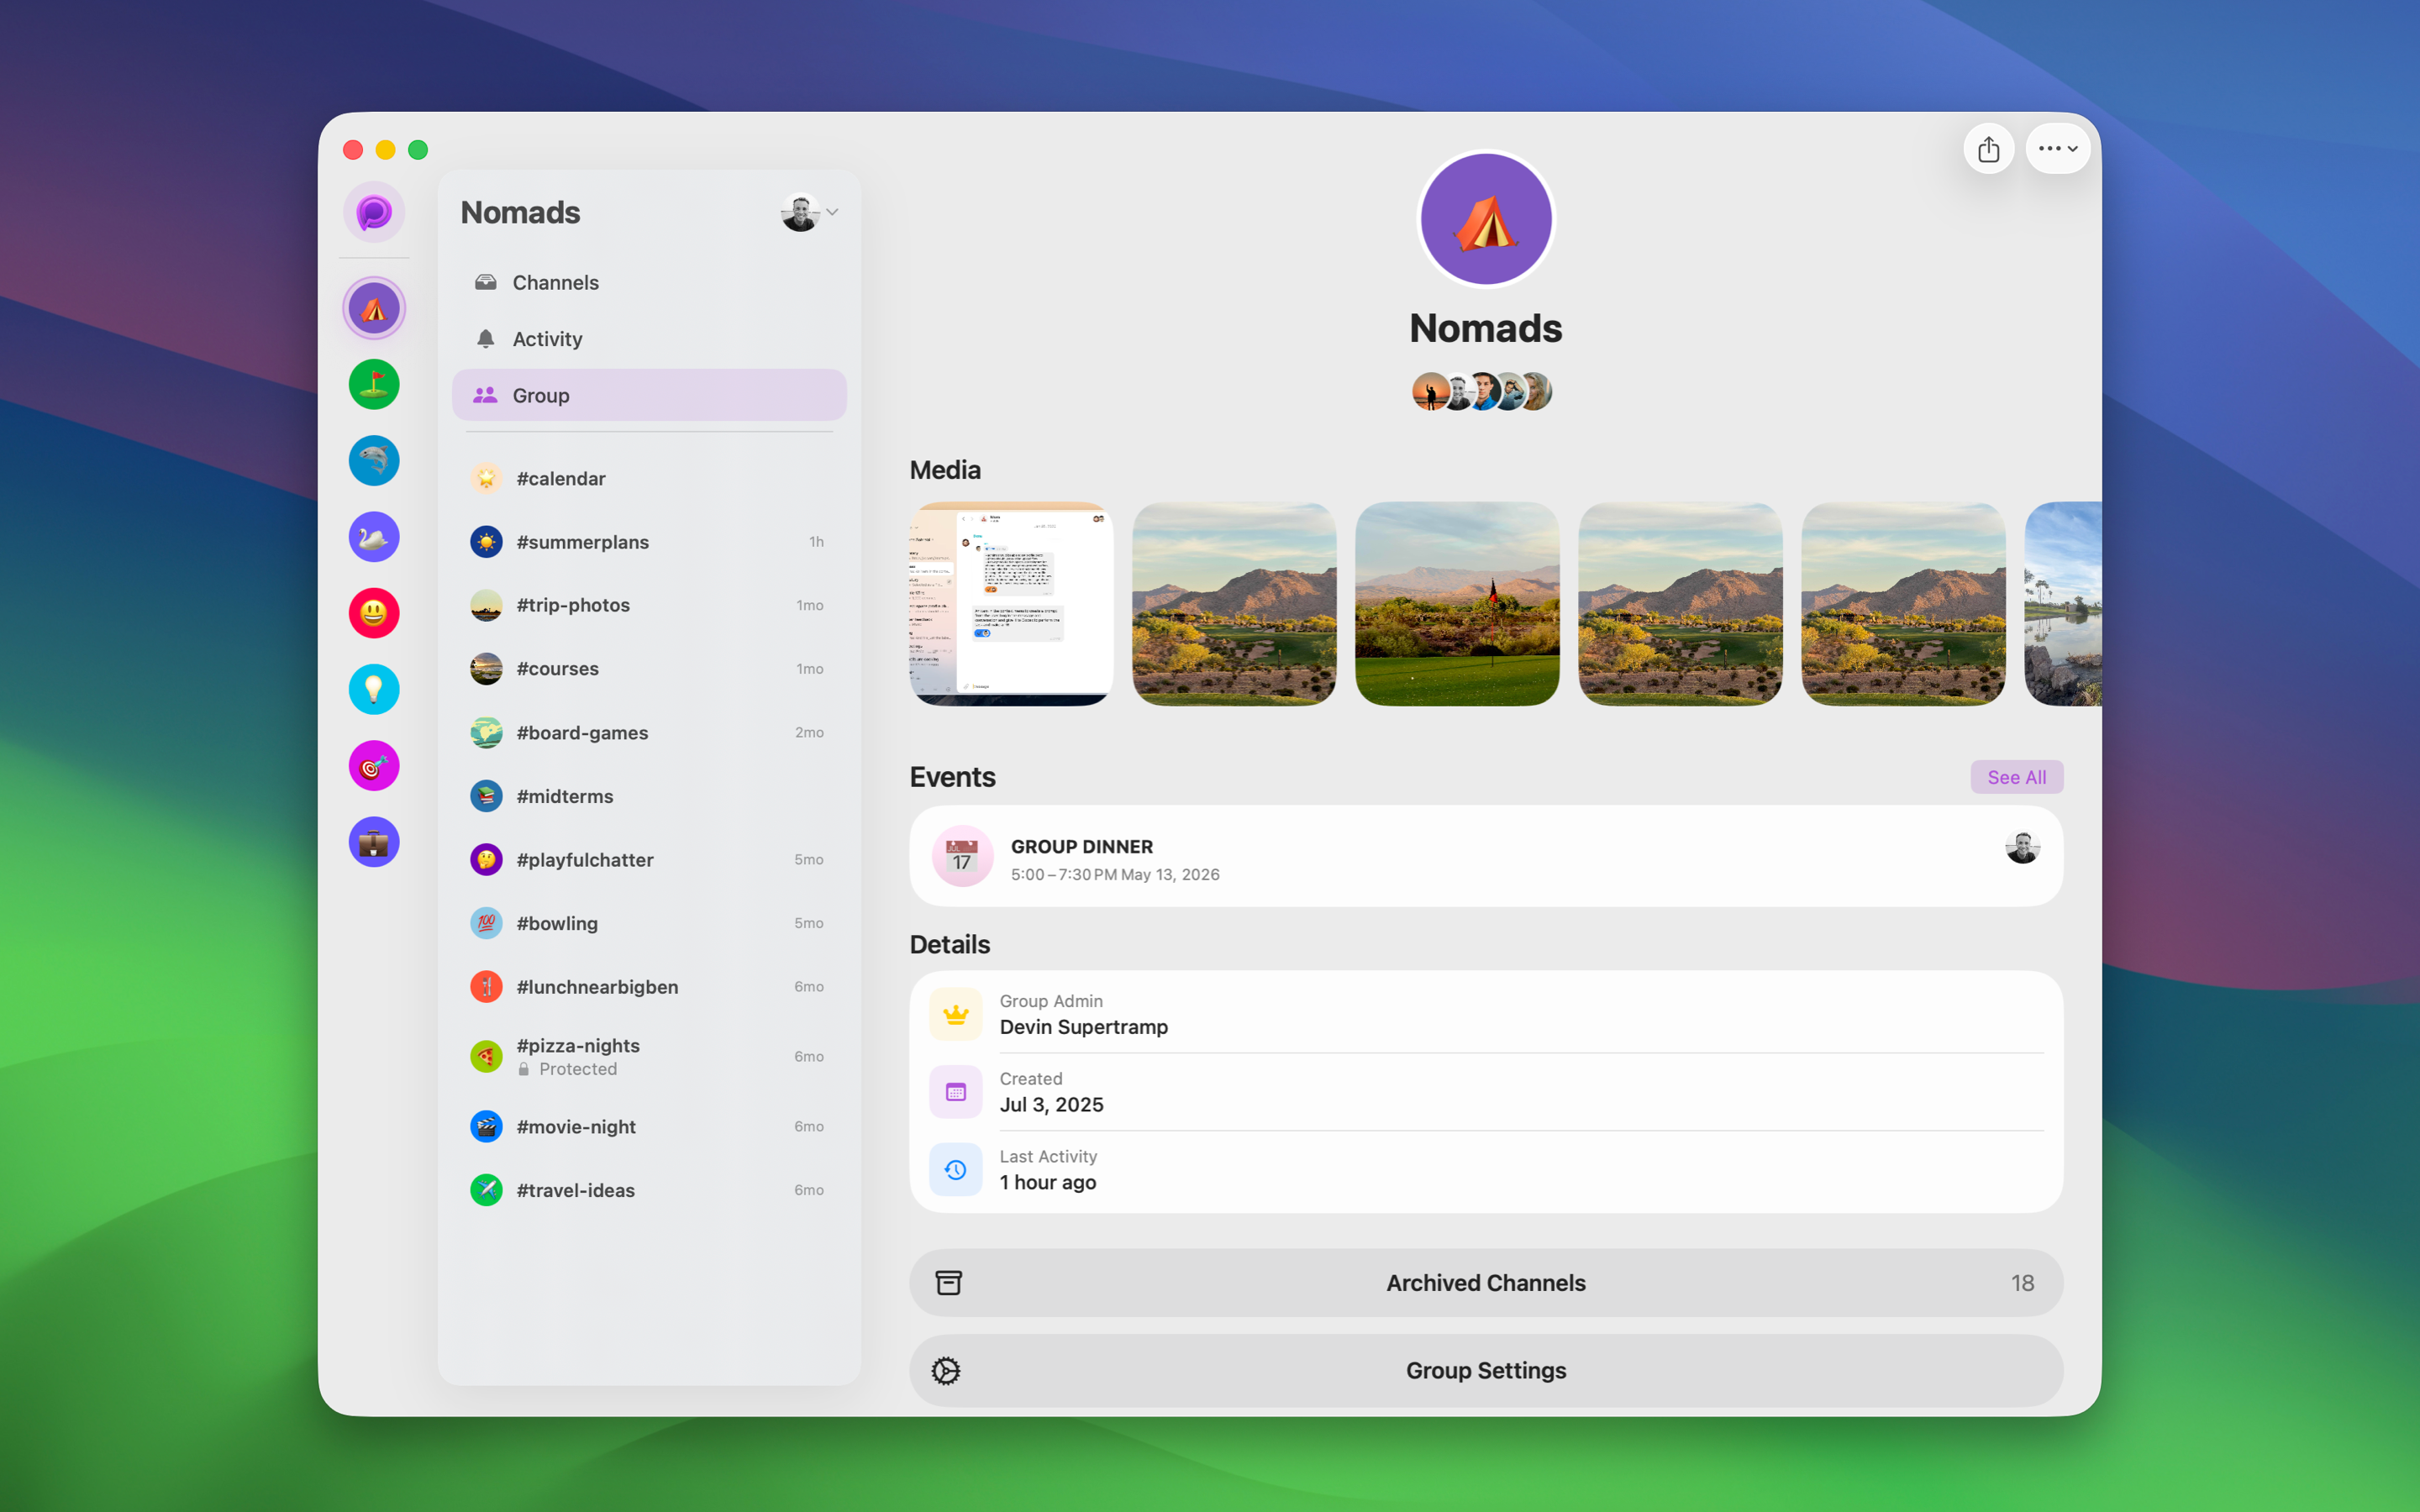Click the #summerplans sun channel icon
The image size is (2420, 1512).
coord(486,542)
